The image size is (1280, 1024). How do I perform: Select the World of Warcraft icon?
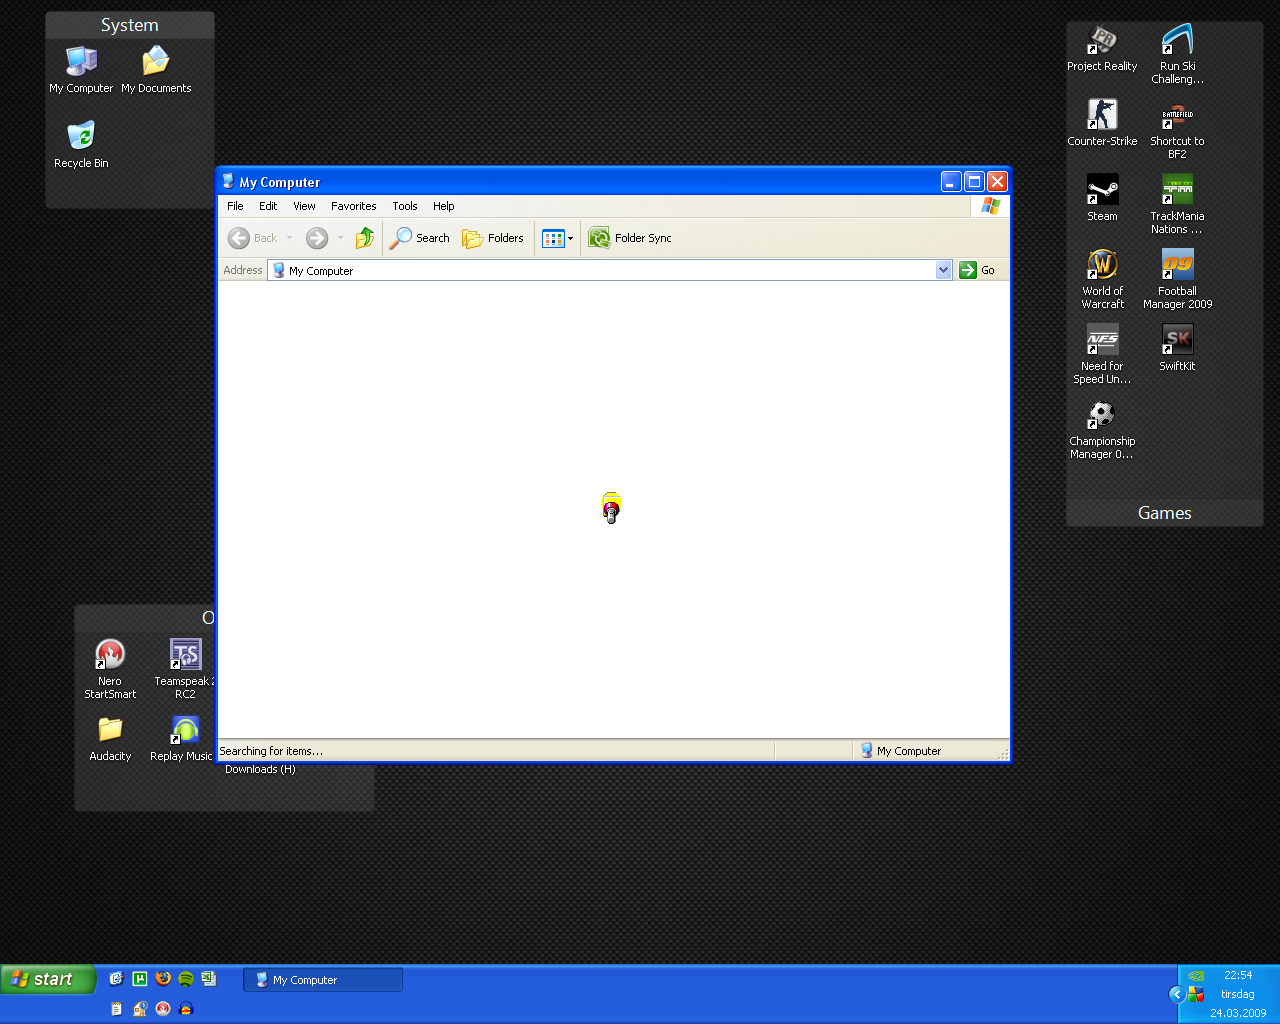[x=1102, y=266]
